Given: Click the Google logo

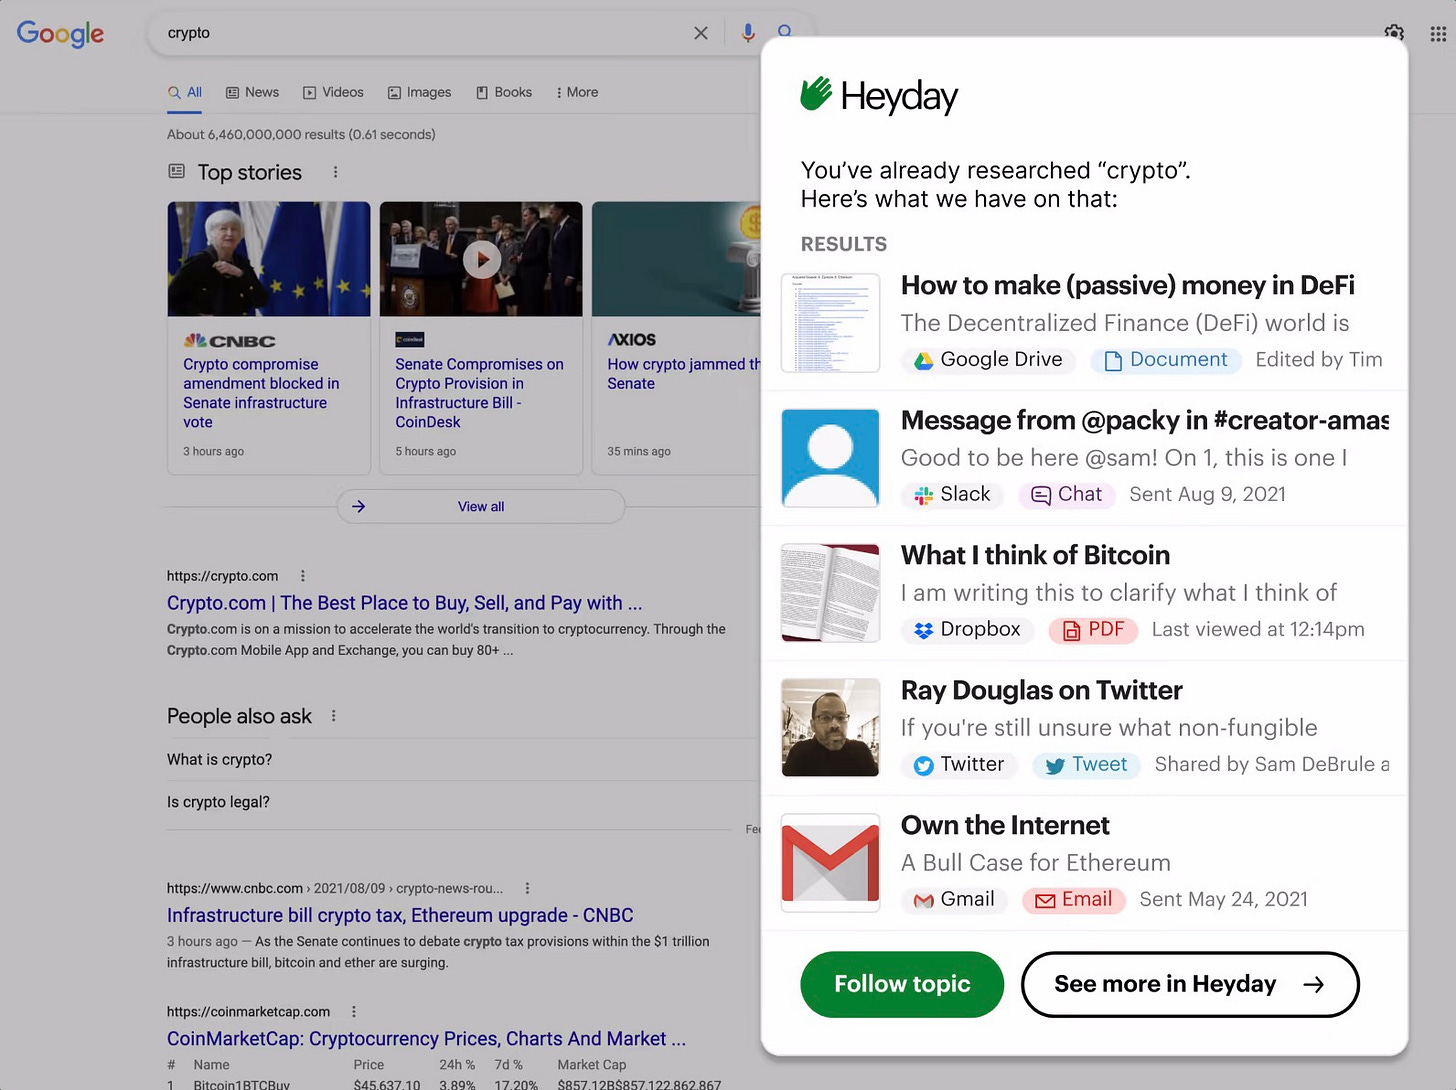Looking at the screenshot, I should pyautogui.click(x=60, y=33).
